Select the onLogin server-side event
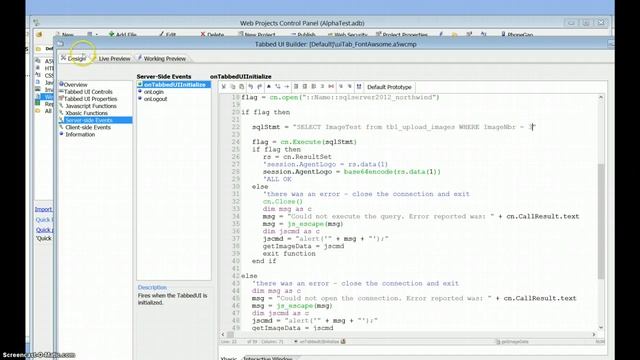The image size is (640, 360). pyautogui.click(x=151, y=92)
